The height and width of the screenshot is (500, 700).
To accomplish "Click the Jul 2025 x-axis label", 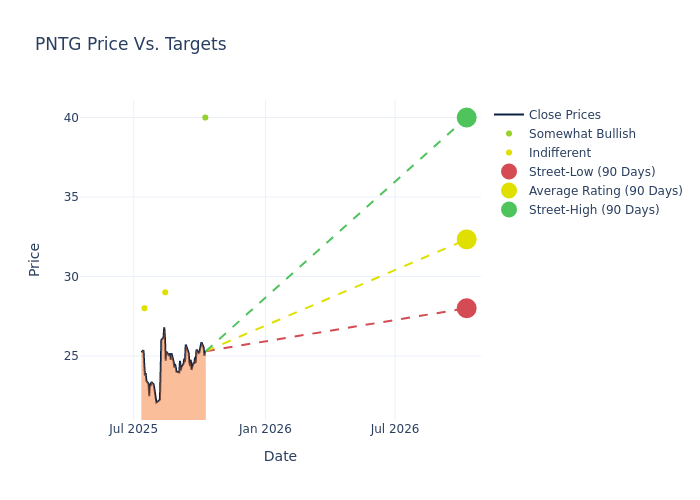I will tap(134, 429).
